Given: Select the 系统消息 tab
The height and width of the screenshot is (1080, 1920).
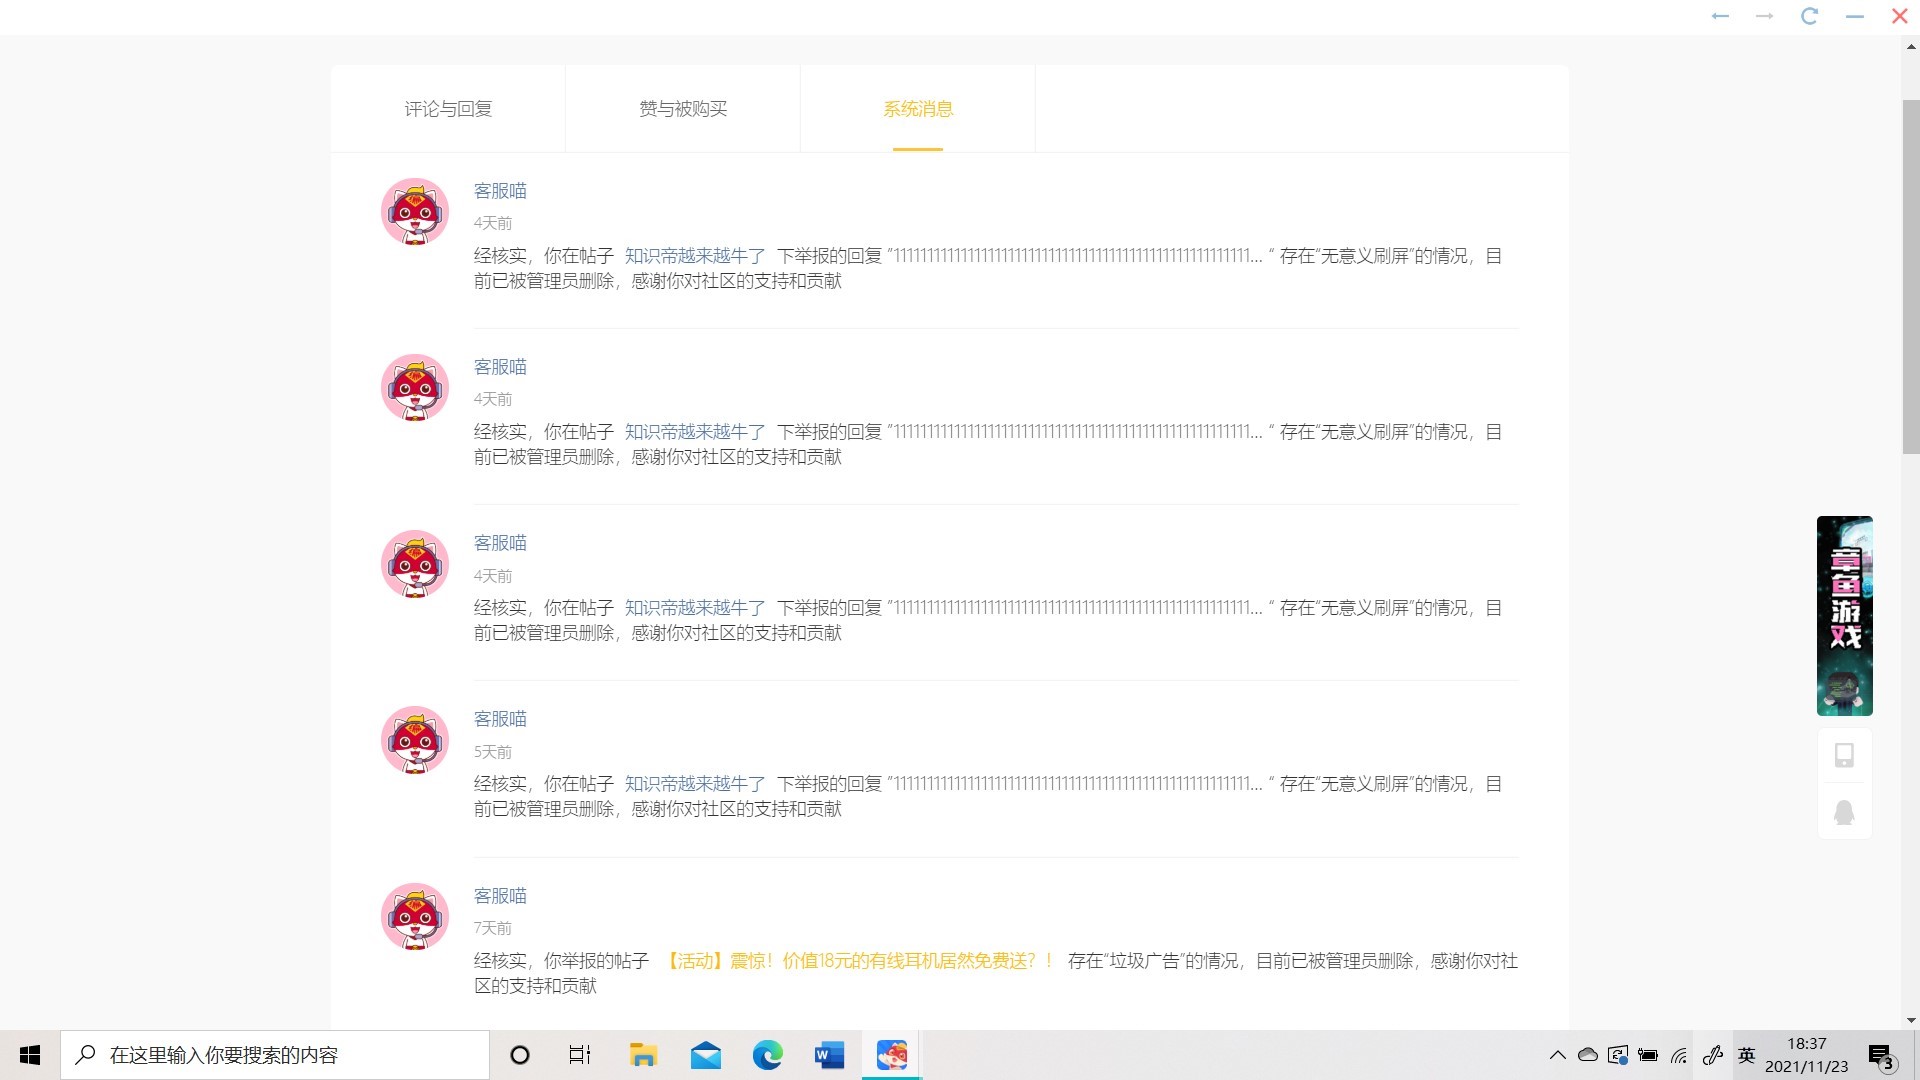Looking at the screenshot, I should 918,109.
